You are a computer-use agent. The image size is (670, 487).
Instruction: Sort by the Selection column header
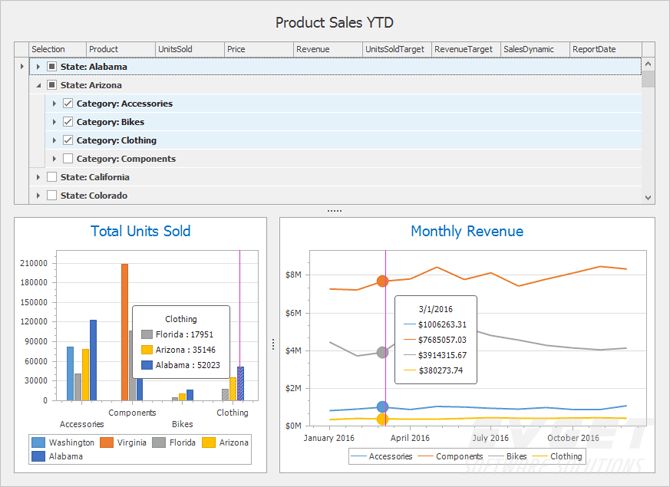pos(57,49)
